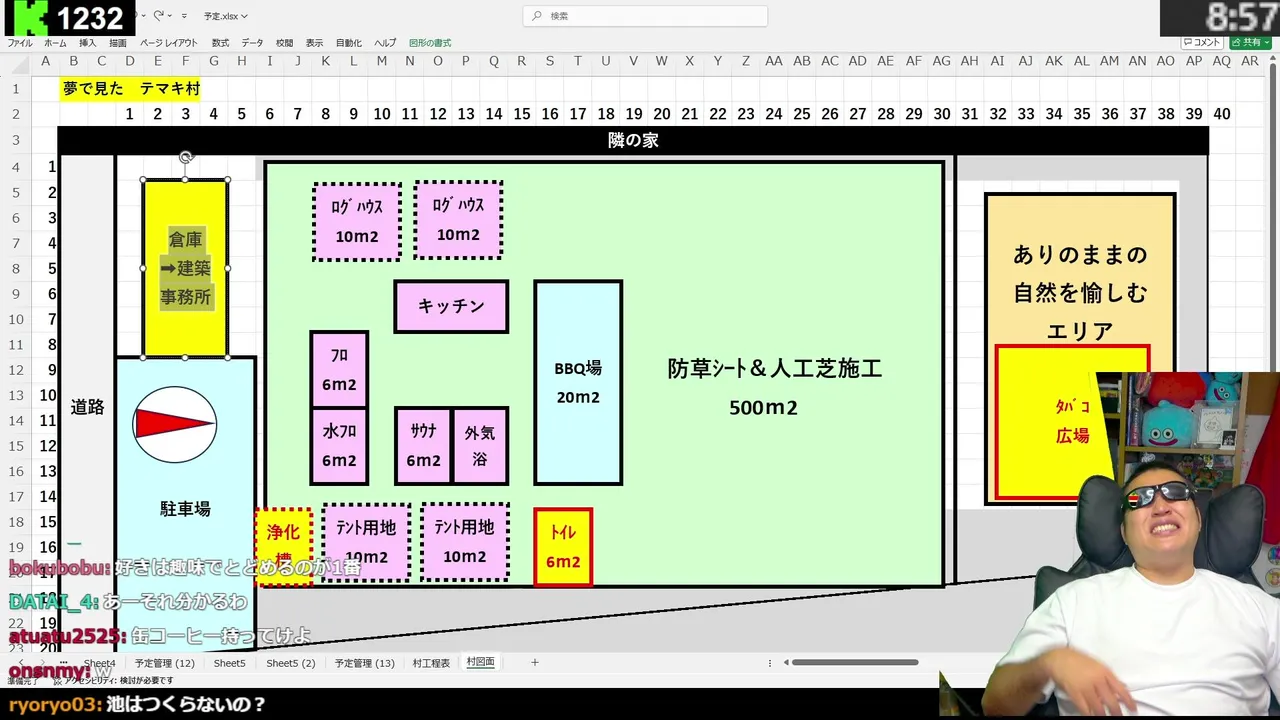This screenshot has height=720, width=1280.
Task: Click the horizontal scrollbar thumb
Action: pos(855,662)
